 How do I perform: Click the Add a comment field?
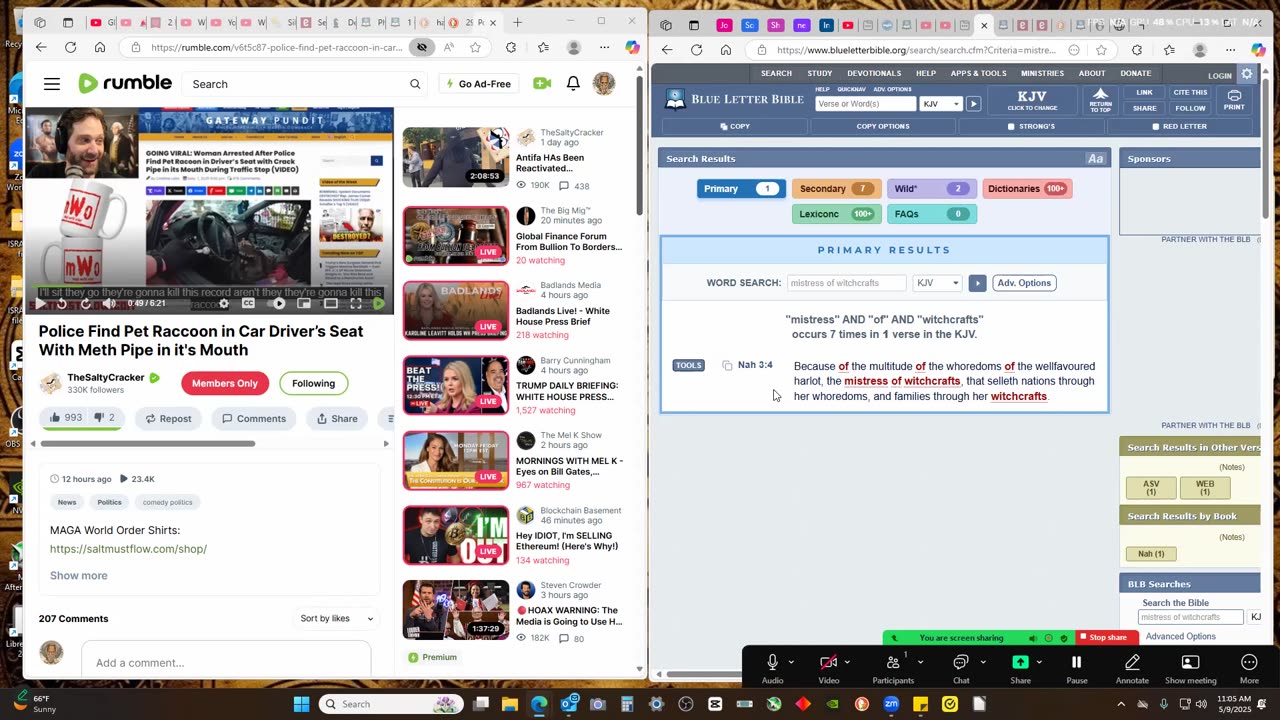tap(226, 662)
